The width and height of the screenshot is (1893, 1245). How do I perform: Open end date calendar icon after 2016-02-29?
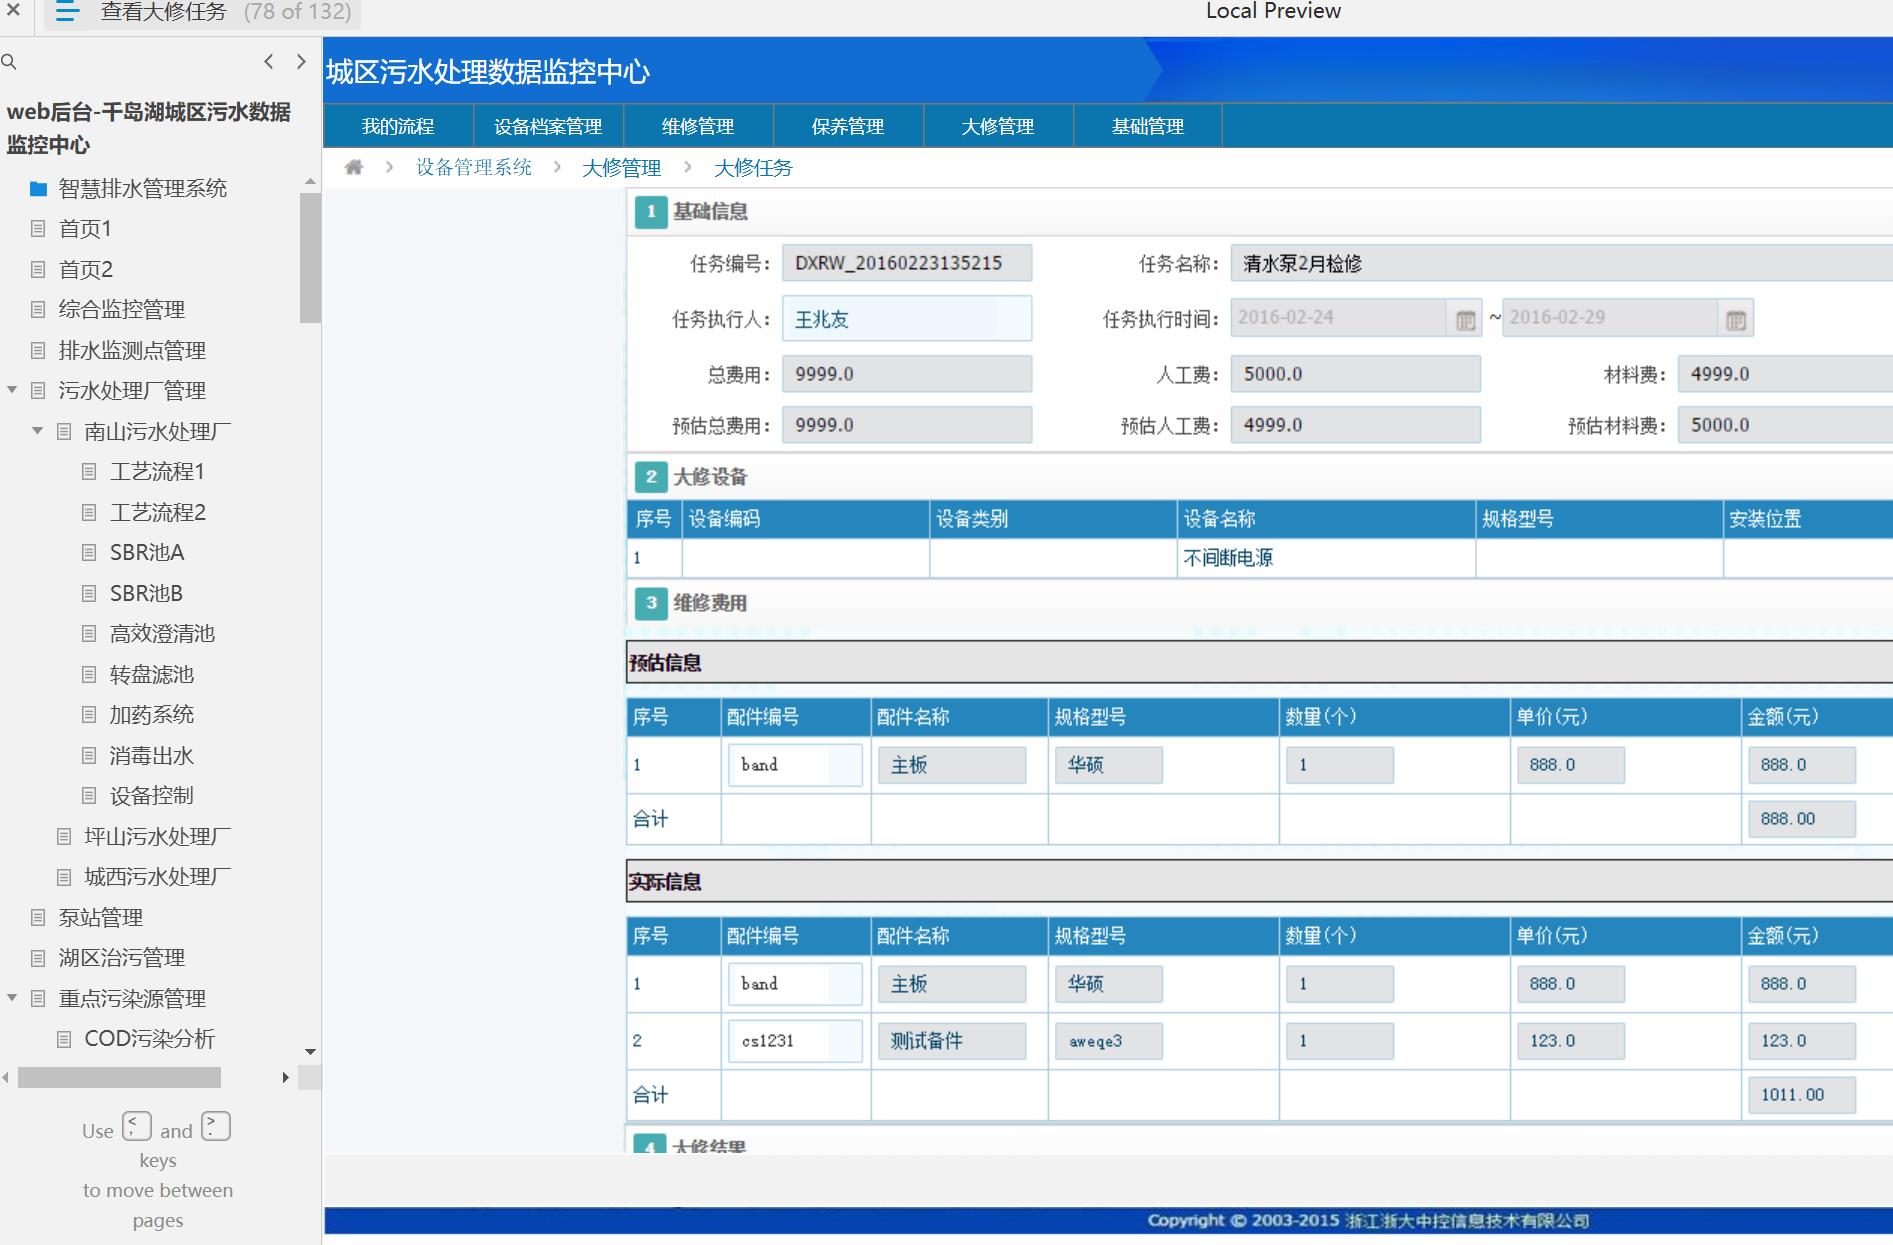(1736, 320)
